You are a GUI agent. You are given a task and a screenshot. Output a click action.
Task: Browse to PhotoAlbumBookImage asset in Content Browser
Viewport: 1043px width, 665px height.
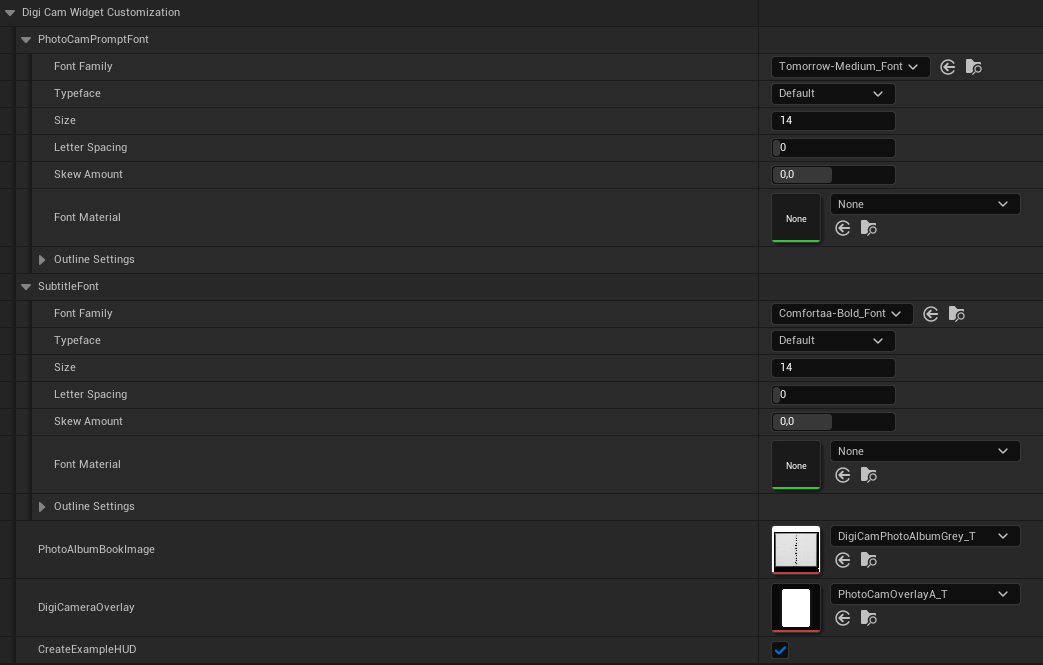point(868,561)
